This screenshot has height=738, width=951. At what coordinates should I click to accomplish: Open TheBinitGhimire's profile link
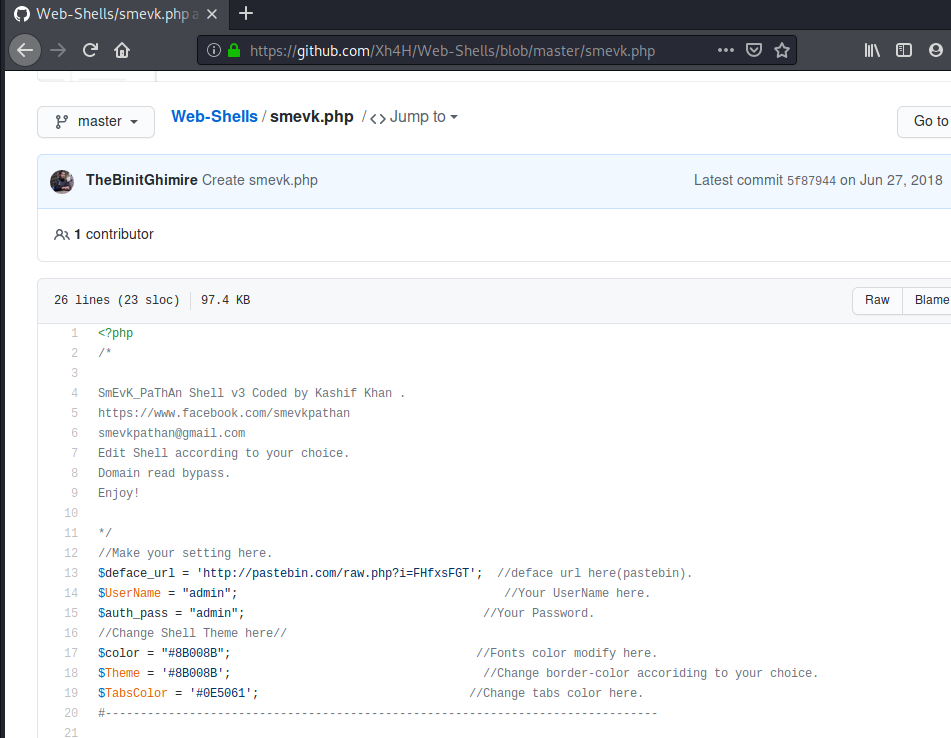[141, 180]
